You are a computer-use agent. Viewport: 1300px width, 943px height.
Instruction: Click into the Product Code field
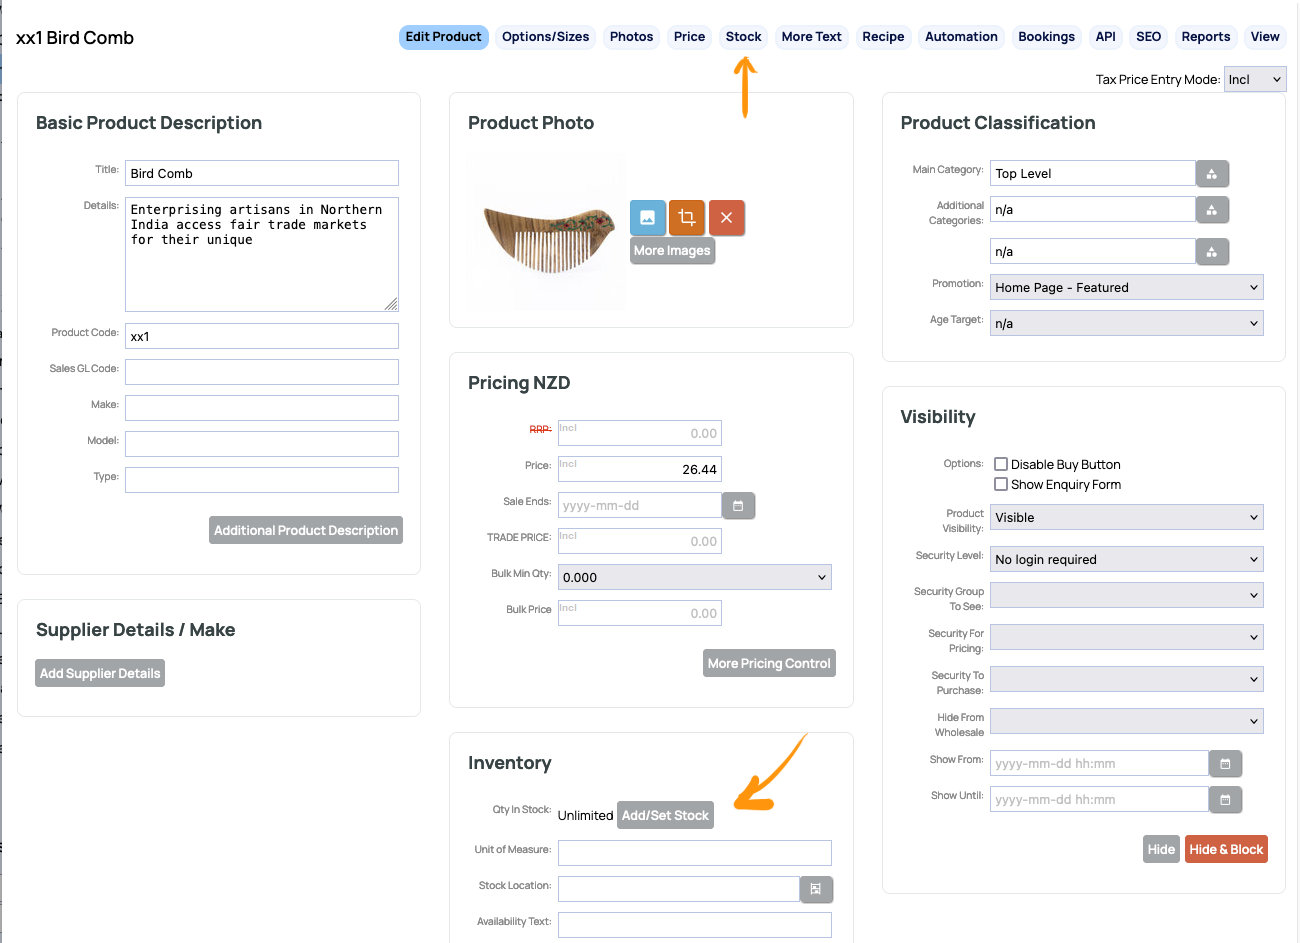(x=261, y=337)
